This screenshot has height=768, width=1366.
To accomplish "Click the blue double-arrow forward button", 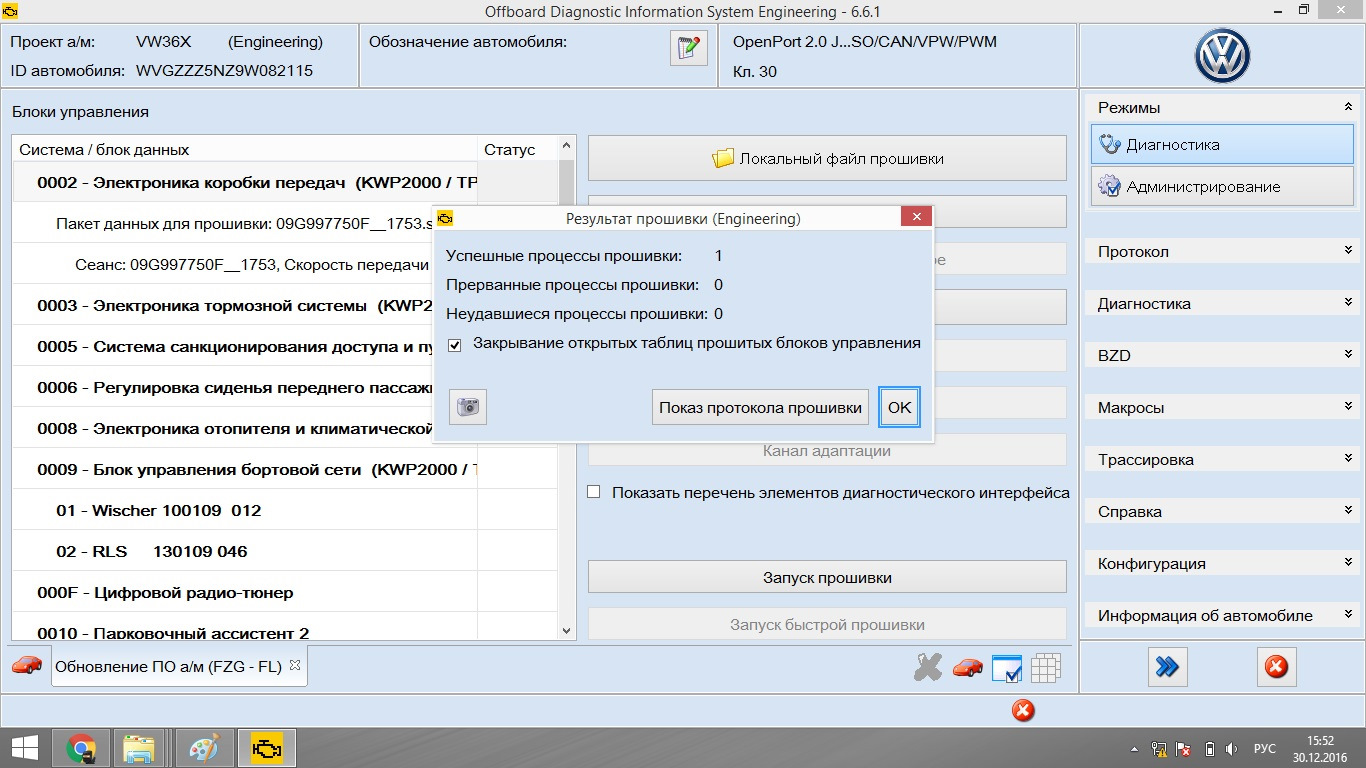I will 1167,666.
